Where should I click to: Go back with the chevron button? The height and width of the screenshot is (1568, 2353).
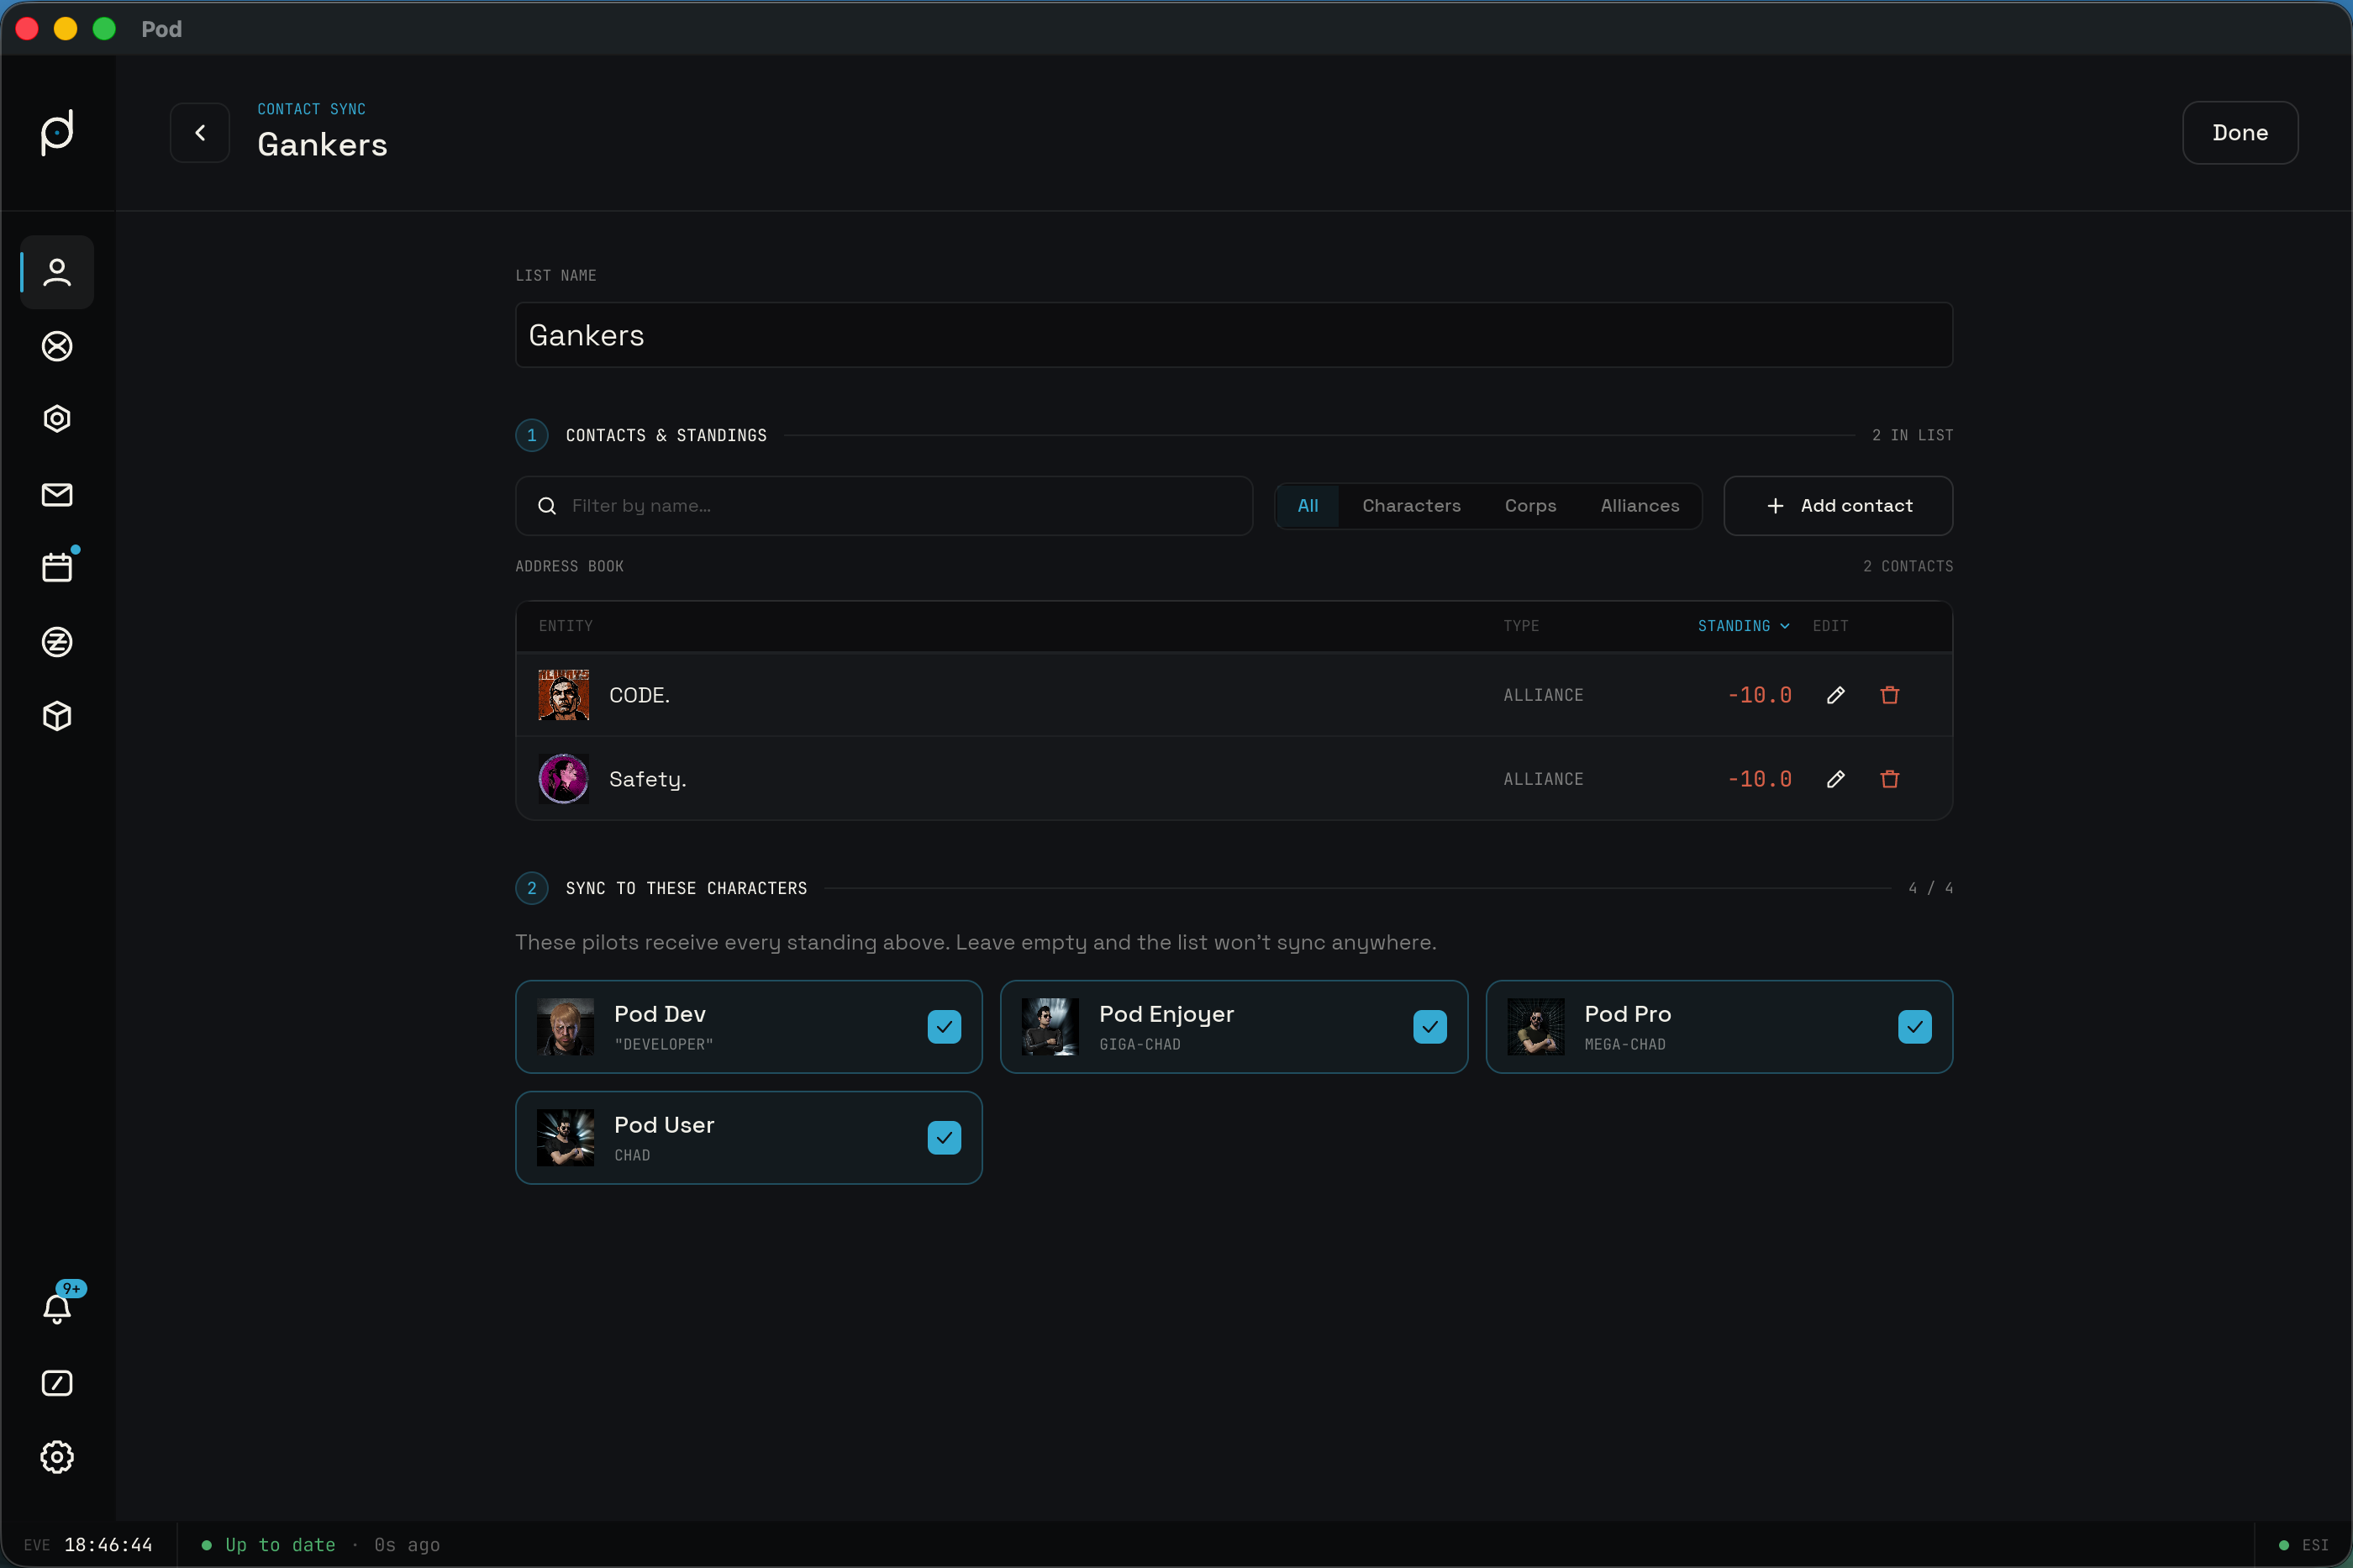pos(200,133)
